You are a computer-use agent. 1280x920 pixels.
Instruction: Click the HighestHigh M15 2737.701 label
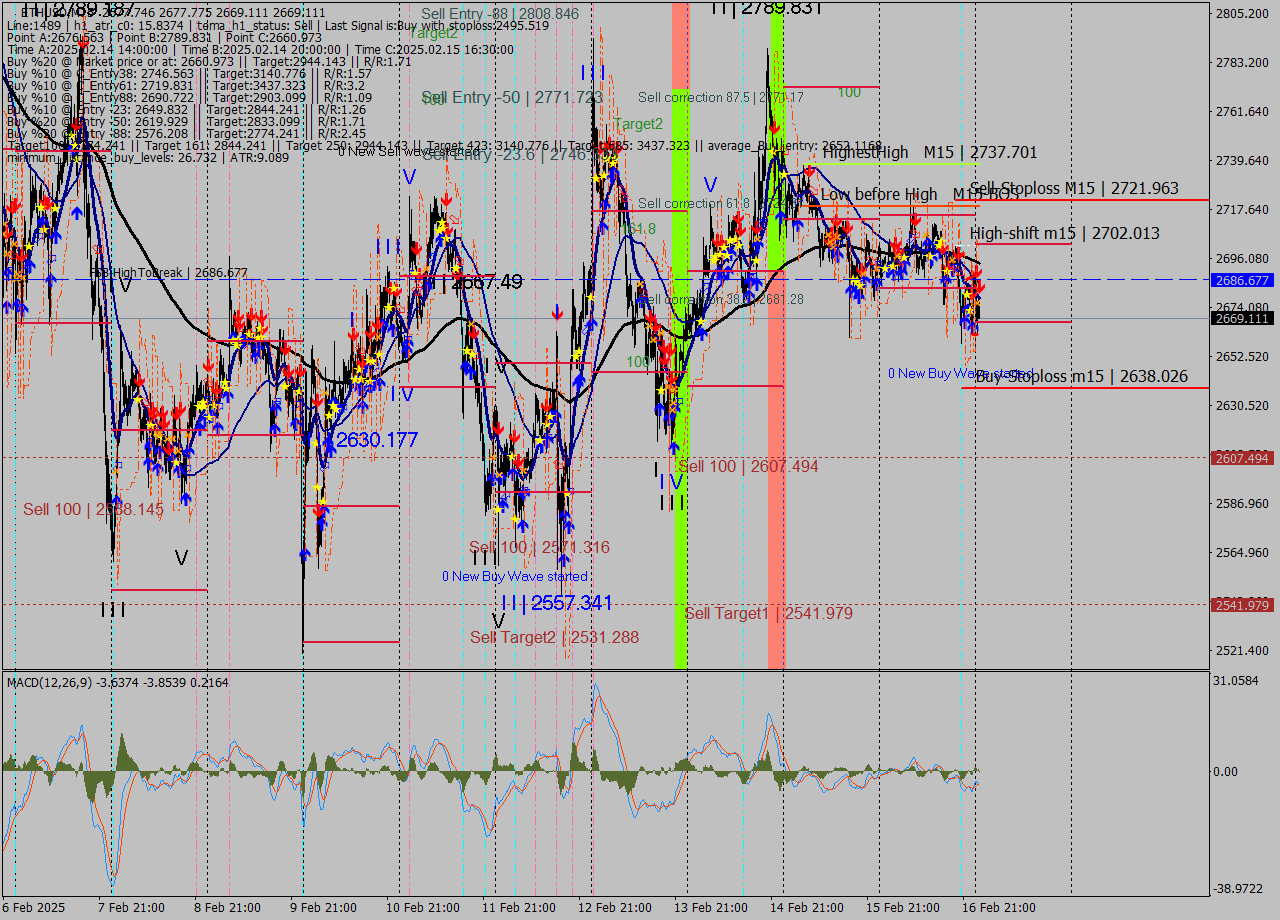pyautogui.click(x=929, y=152)
